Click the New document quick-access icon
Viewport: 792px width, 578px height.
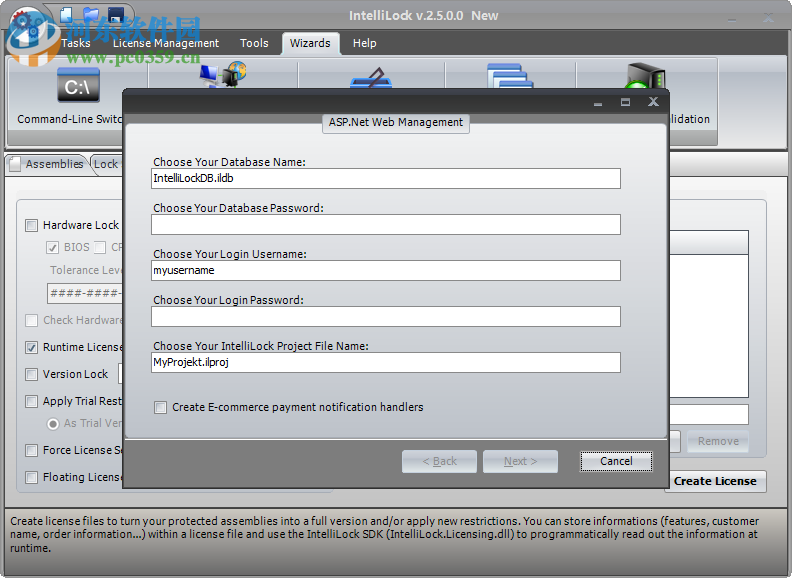(66, 14)
